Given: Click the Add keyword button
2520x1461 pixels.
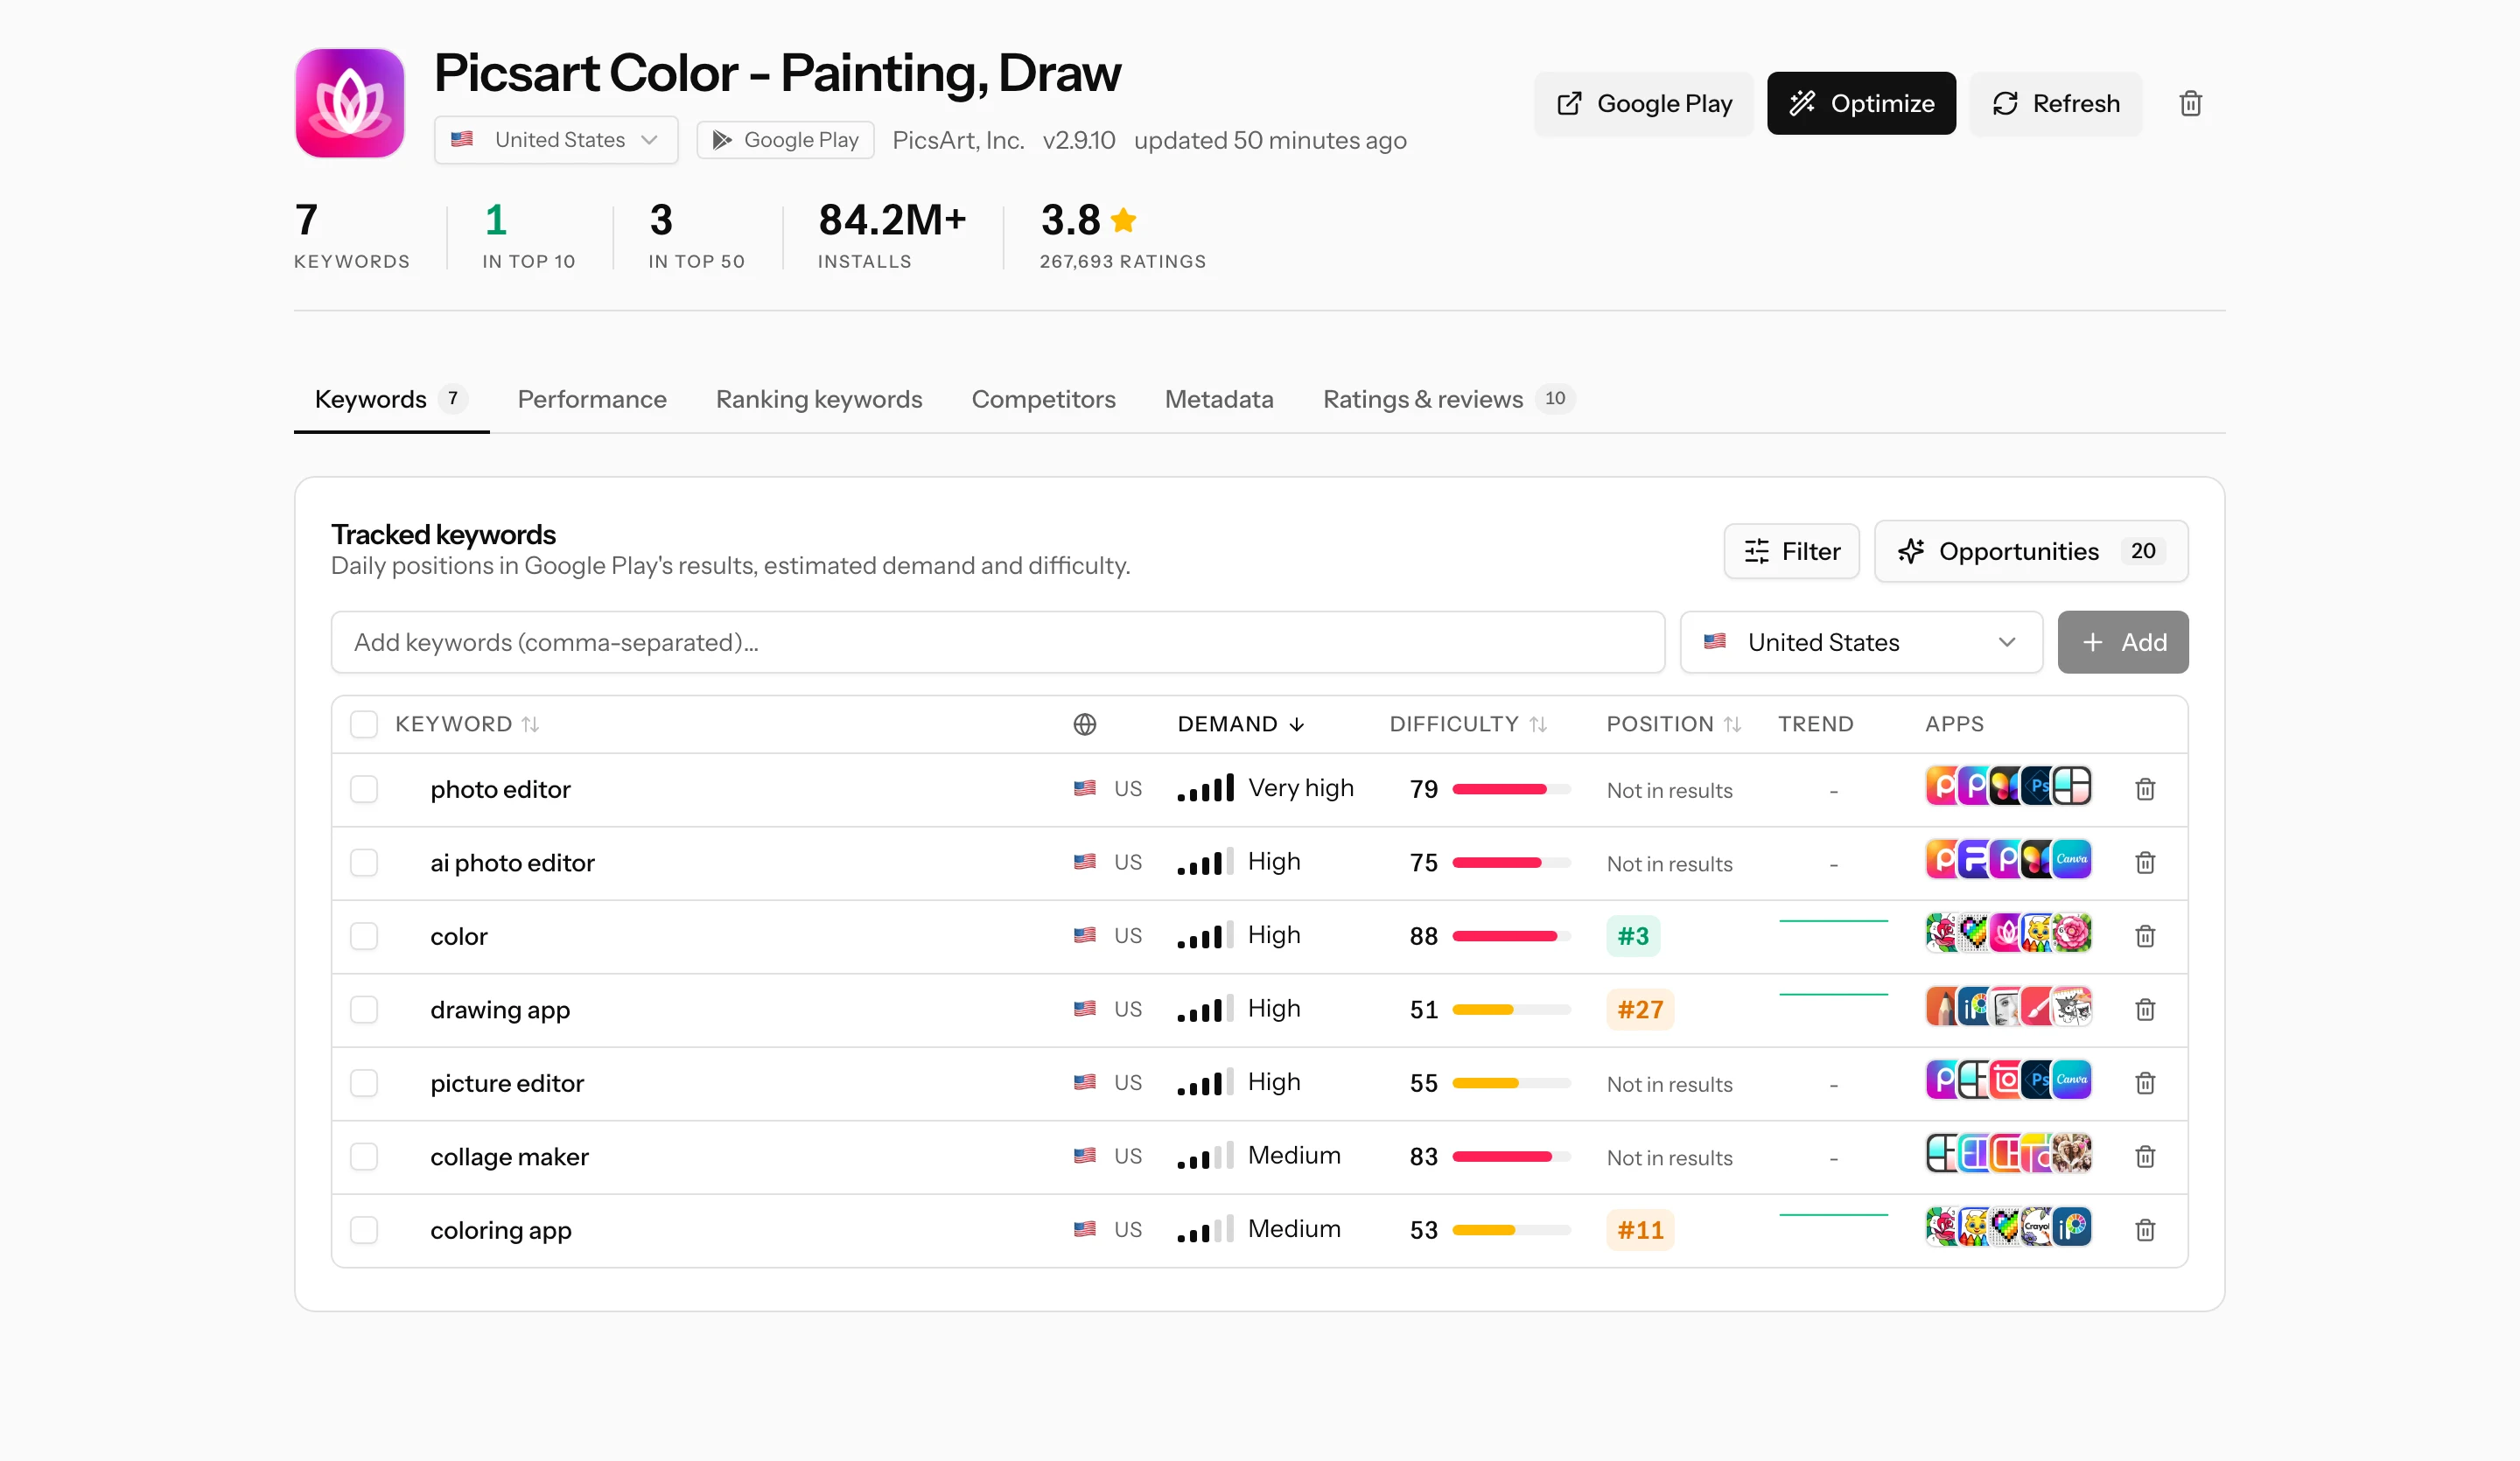Looking at the screenshot, I should 2123,642.
